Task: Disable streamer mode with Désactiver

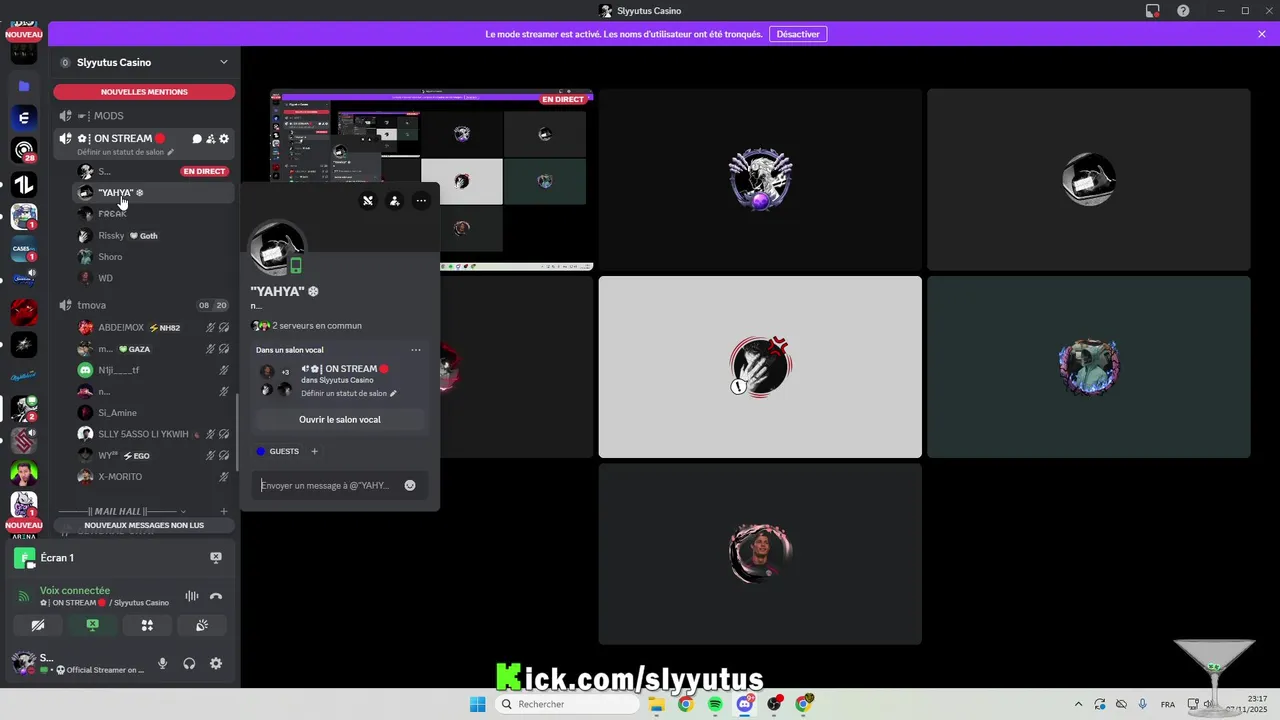Action: (x=798, y=34)
